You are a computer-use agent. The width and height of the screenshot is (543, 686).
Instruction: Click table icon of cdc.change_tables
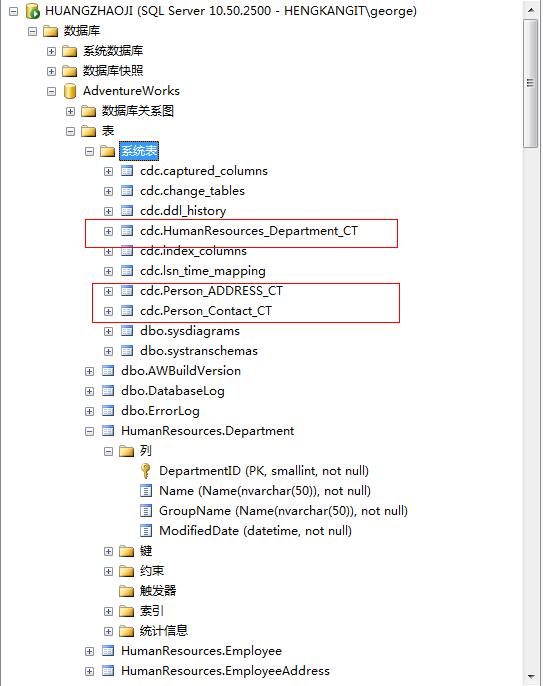point(127,191)
